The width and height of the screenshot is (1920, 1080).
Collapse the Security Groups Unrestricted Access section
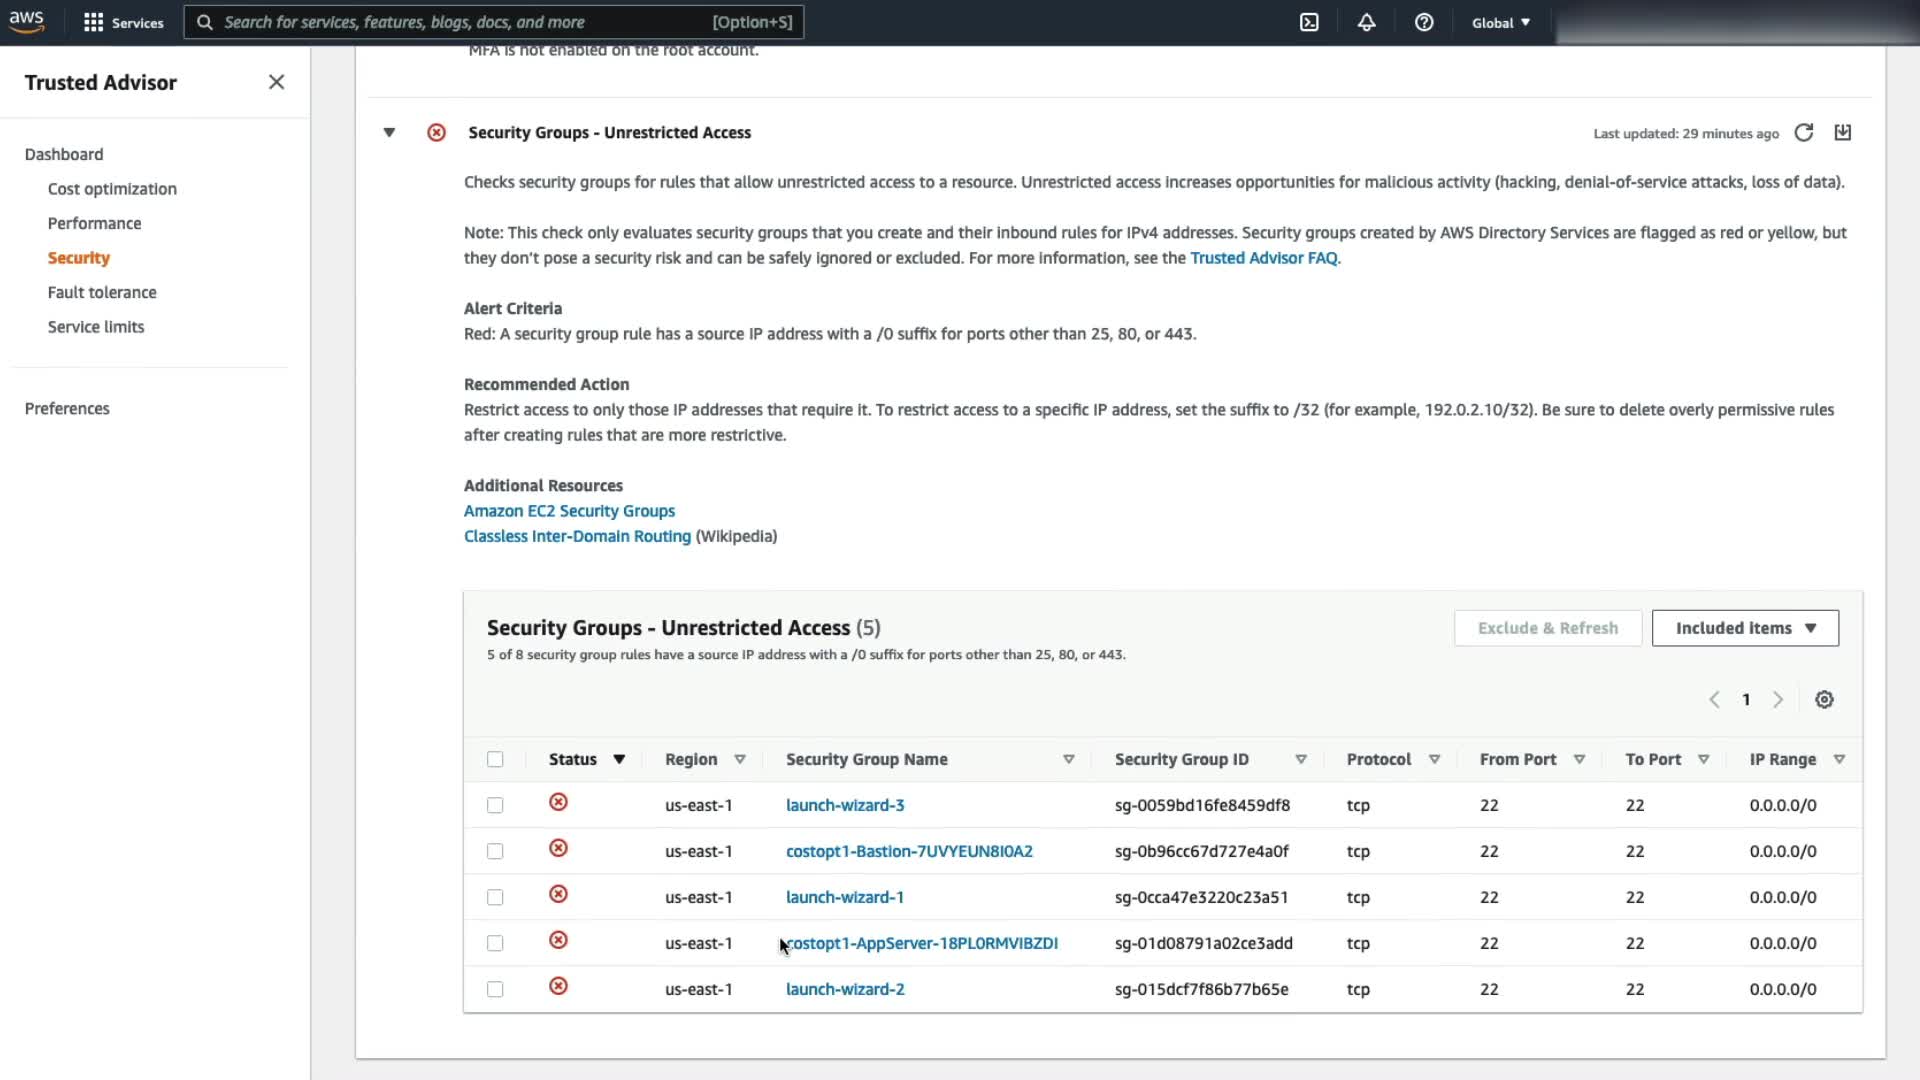click(389, 133)
